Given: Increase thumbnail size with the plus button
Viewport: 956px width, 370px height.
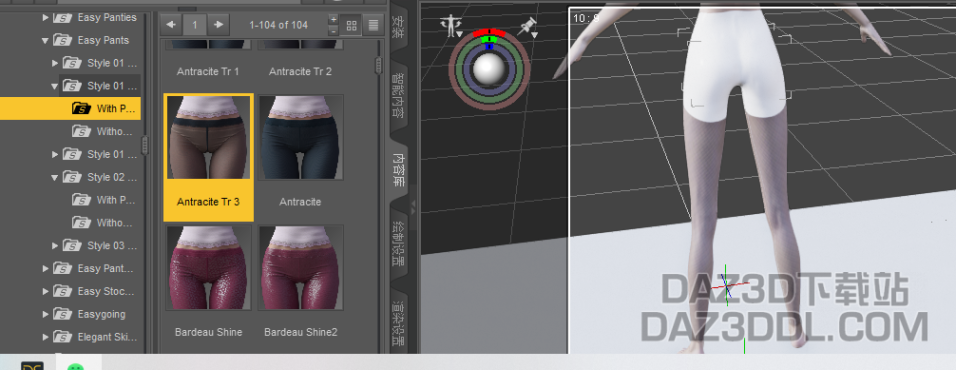Looking at the screenshot, I should click(x=333, y=20).
